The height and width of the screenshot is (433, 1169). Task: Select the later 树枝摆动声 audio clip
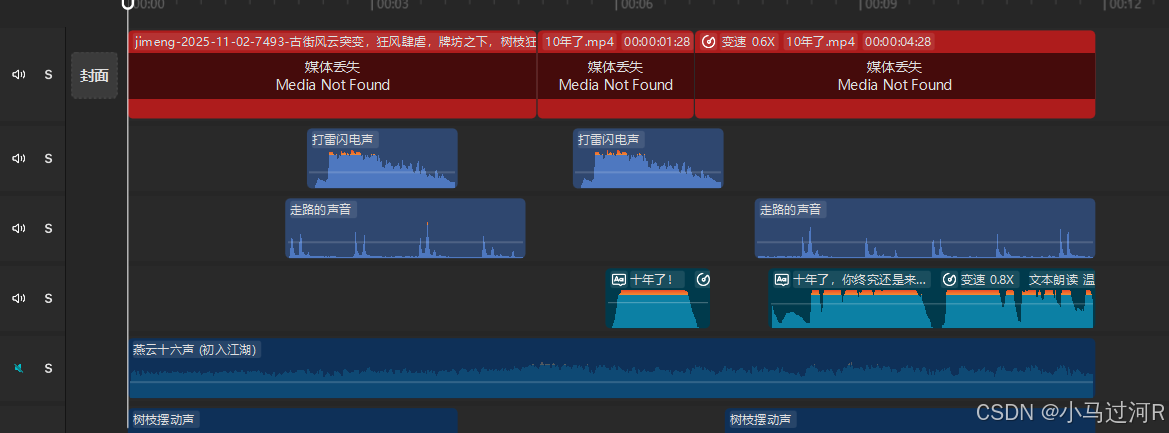click(910, 420)
